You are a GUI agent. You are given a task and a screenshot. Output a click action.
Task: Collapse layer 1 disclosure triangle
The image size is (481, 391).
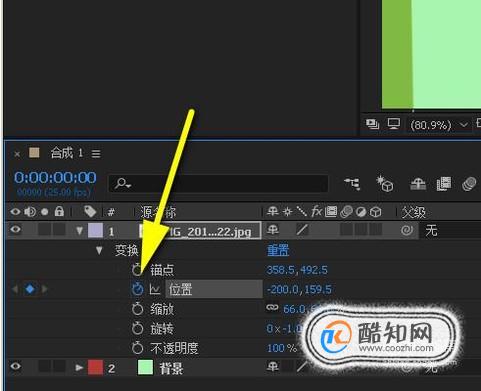(x=79, y=231)
